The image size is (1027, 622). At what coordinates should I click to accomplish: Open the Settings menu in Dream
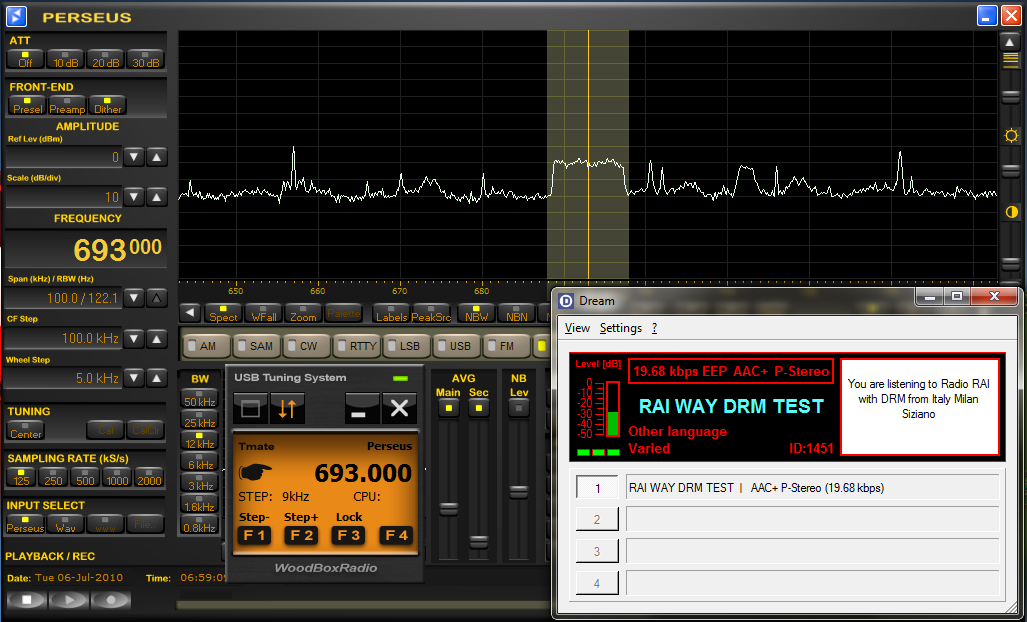click(x=621, y=328)
